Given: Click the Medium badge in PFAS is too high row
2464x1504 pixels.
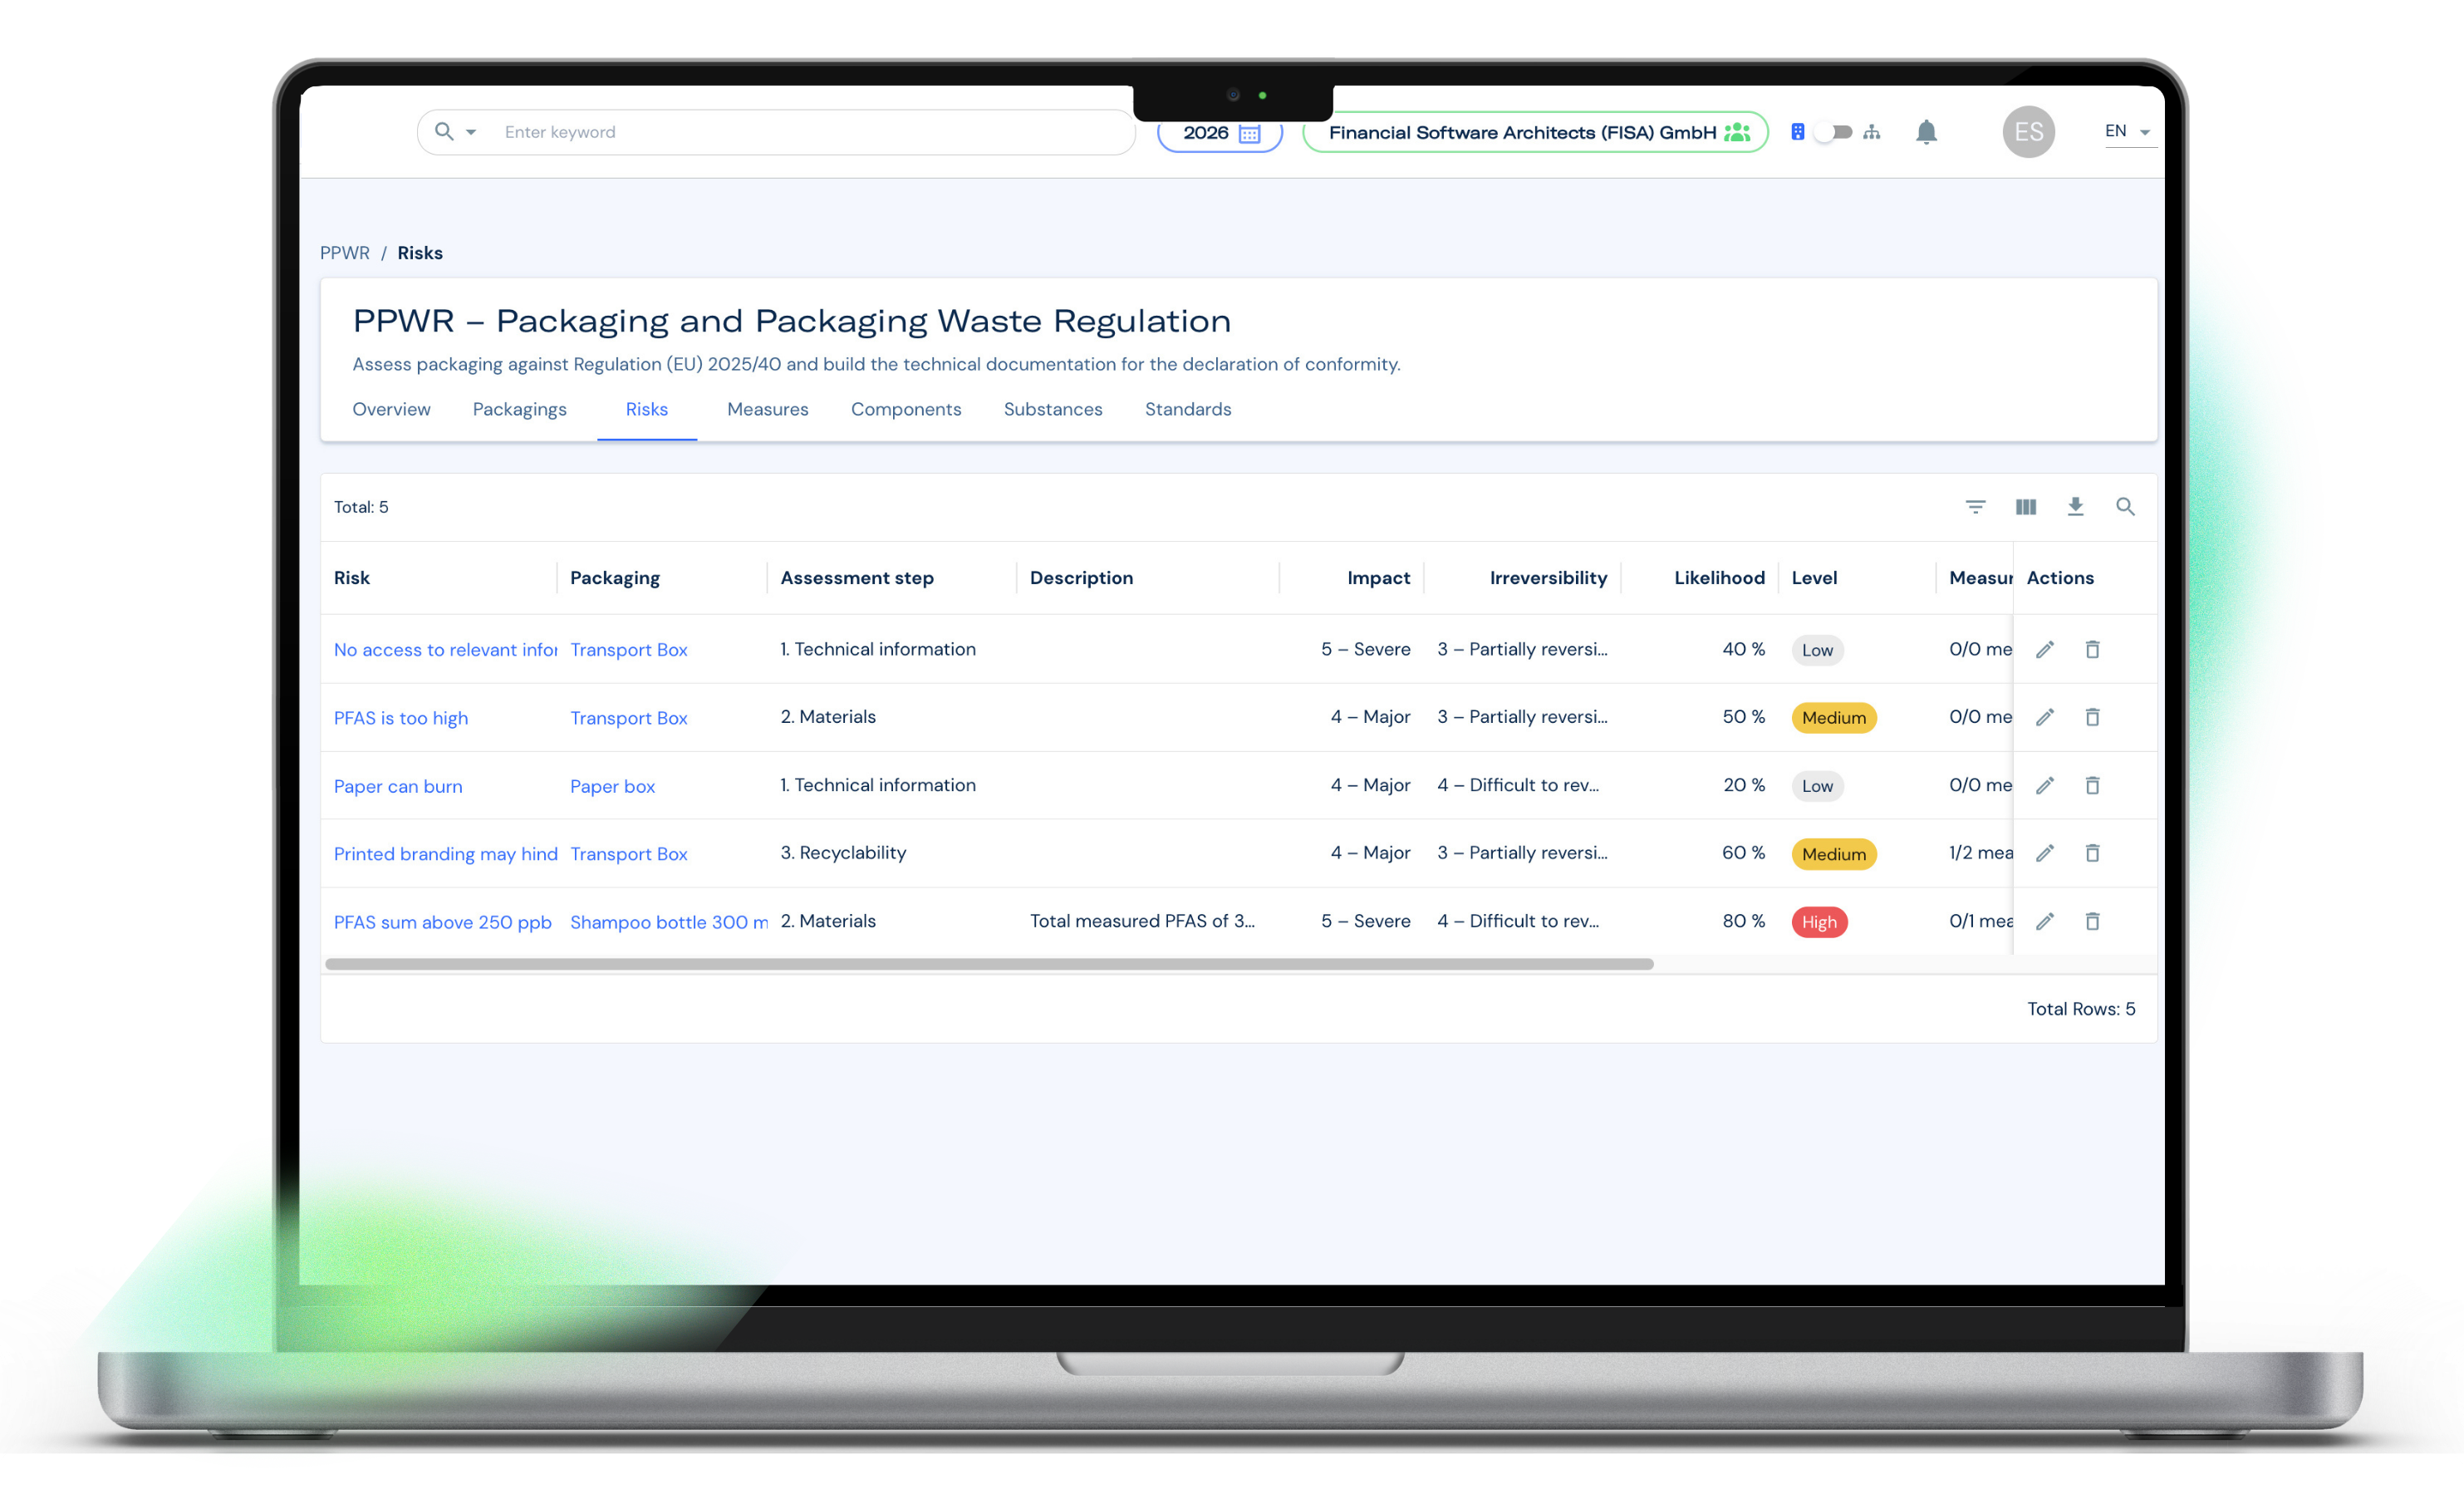Looking at the screenshot, I should click(x=1834, y=718).
